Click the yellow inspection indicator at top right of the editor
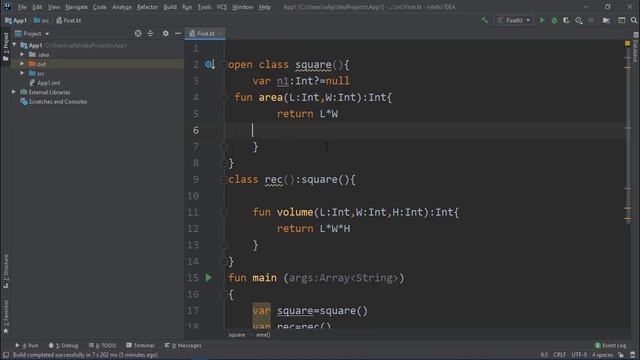Viewport: 640px width, 360px height. tap(627, 43)
